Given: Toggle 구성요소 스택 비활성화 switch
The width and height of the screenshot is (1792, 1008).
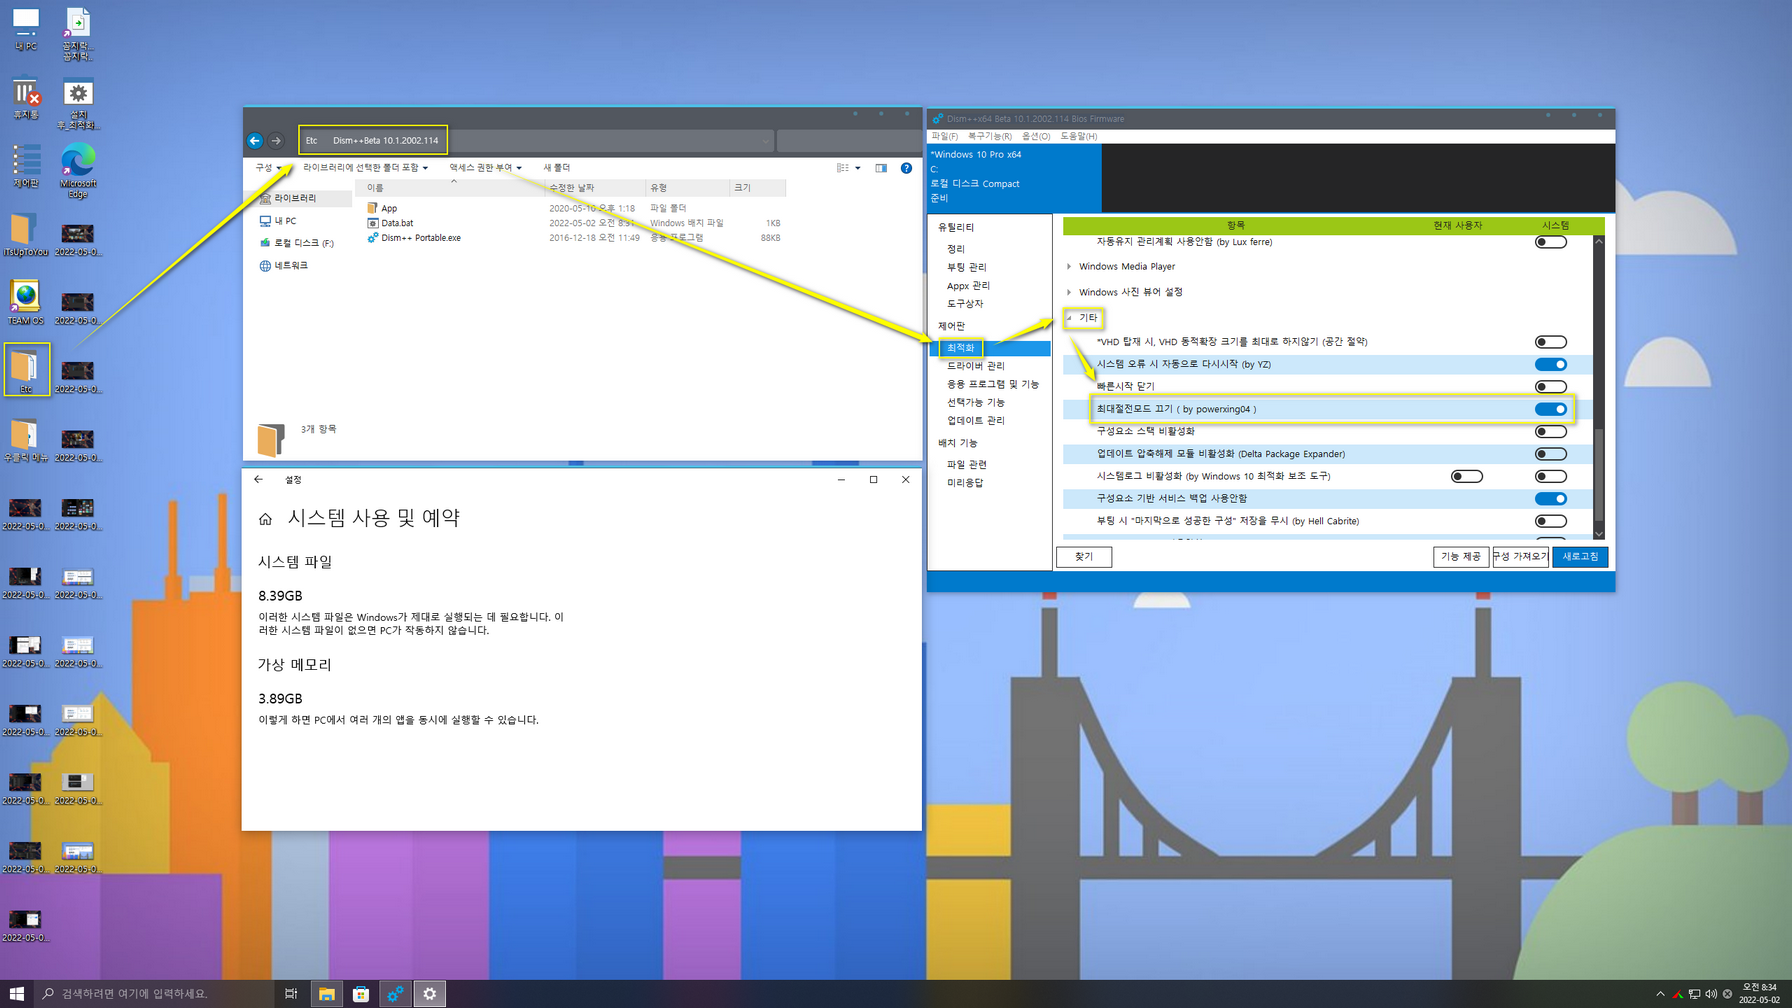Looking at the screenshot, I should coord(1550,432).
